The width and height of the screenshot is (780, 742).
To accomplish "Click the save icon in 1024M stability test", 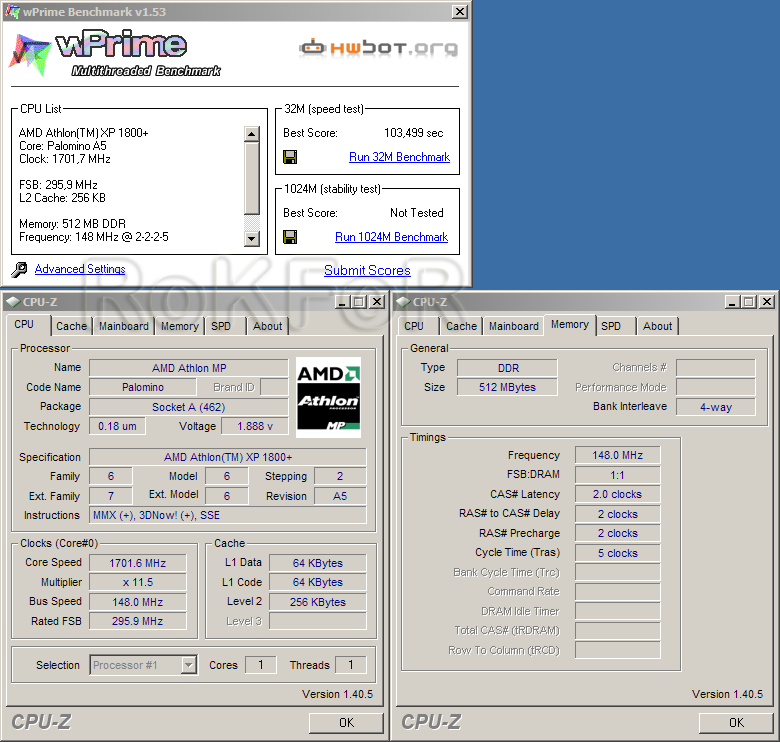I will click(x=290, y=237).
